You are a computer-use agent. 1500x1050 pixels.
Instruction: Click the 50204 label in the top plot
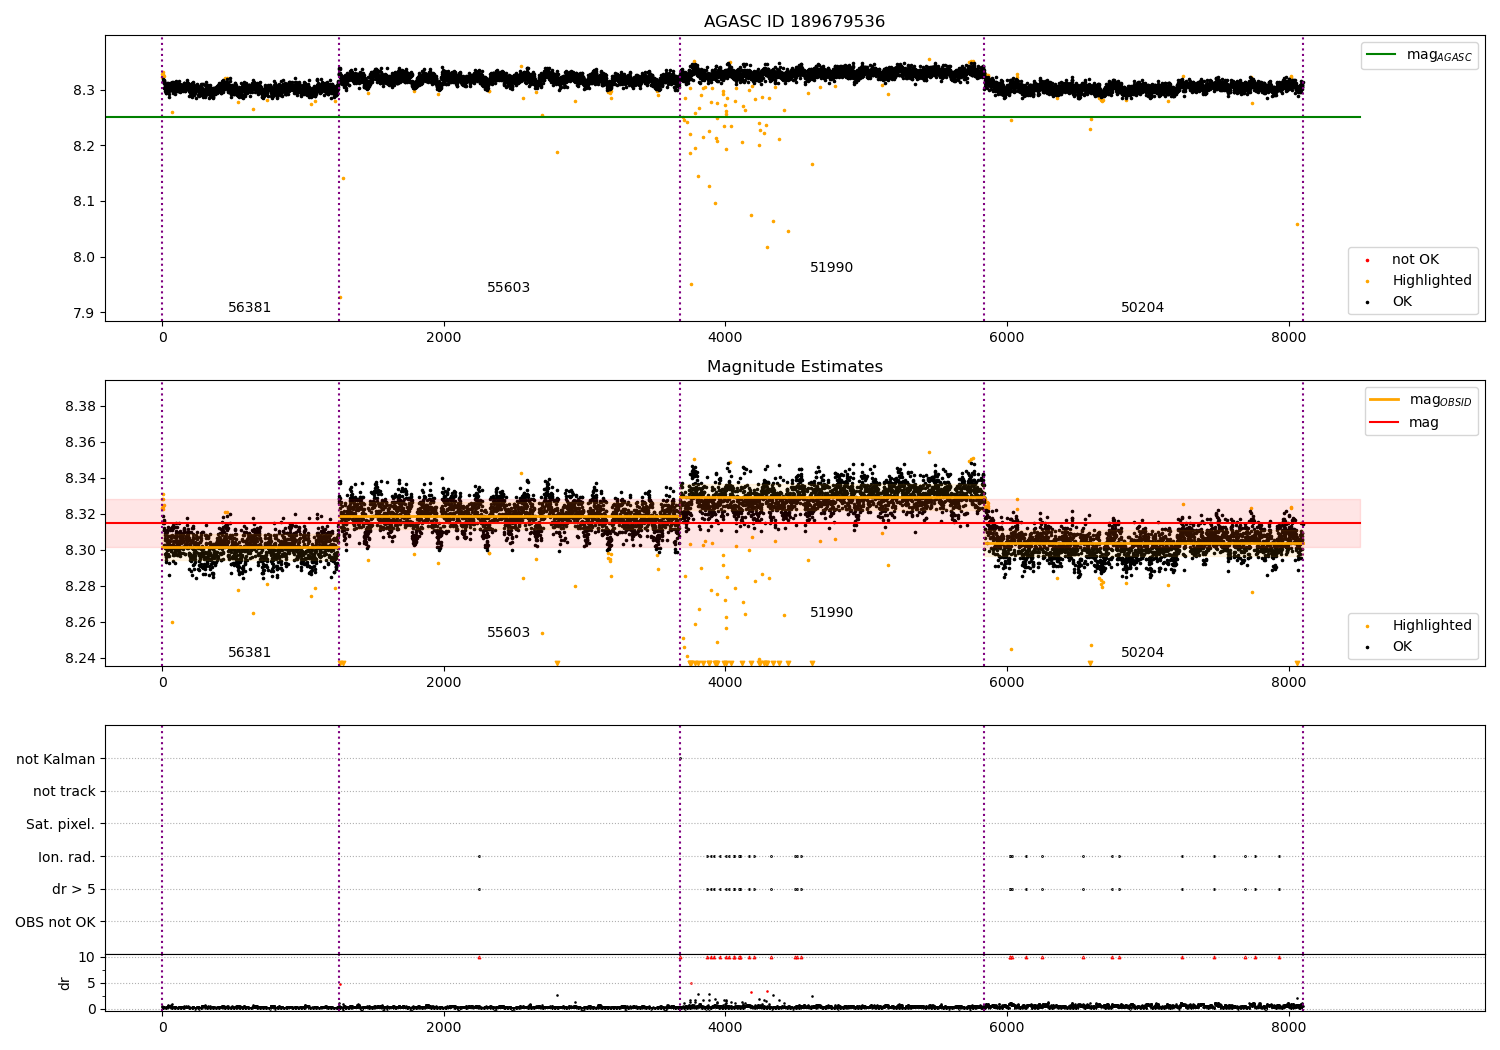tap(1142, 308)
